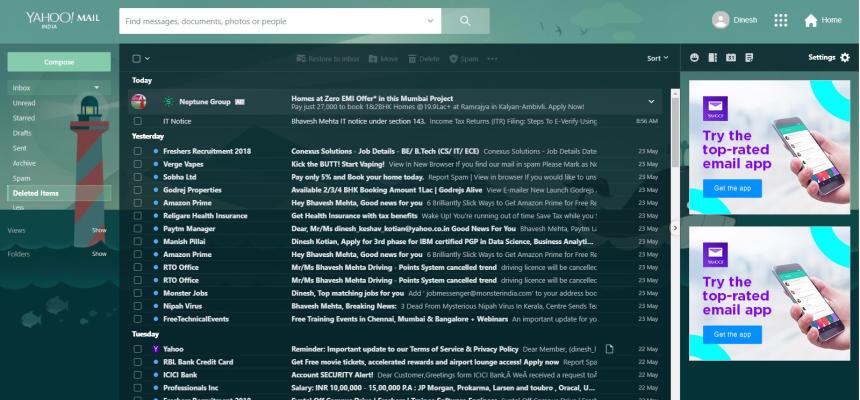Click the search magnifier button

(x=465, y=21)
